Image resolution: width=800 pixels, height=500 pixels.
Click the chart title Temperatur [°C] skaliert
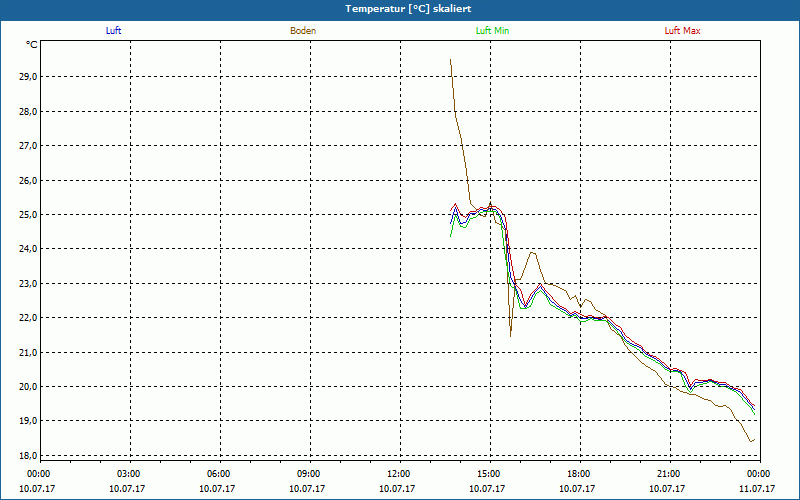point(408,9)
